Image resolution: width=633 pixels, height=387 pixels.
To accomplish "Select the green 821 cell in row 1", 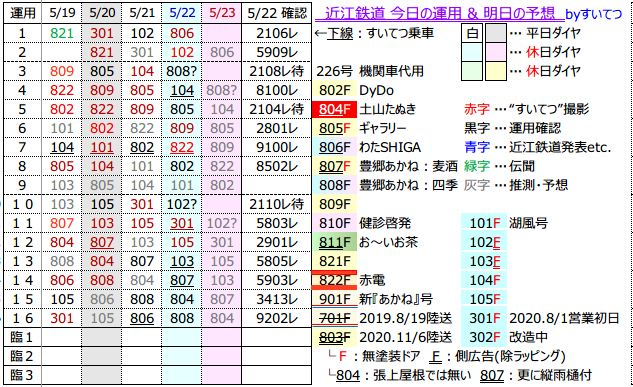I will [62, 33].
